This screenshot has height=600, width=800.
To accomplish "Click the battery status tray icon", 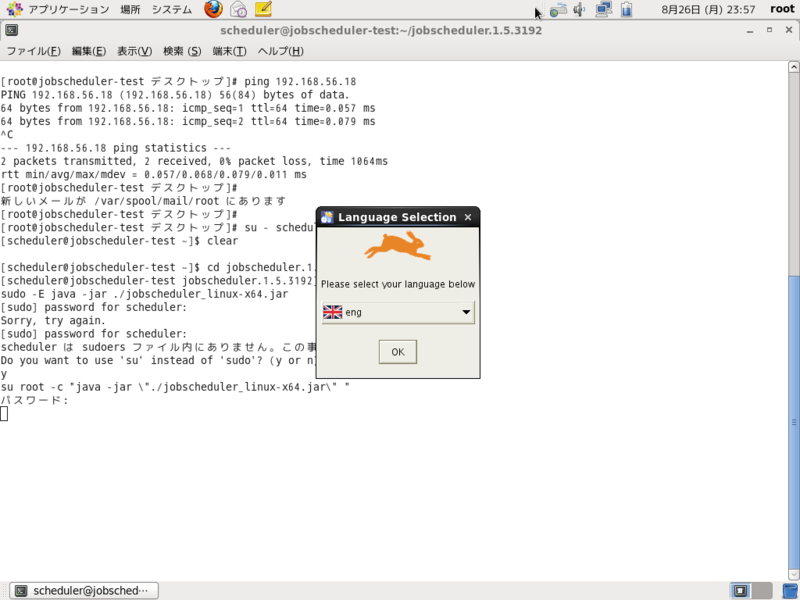I will pos(627,10).
